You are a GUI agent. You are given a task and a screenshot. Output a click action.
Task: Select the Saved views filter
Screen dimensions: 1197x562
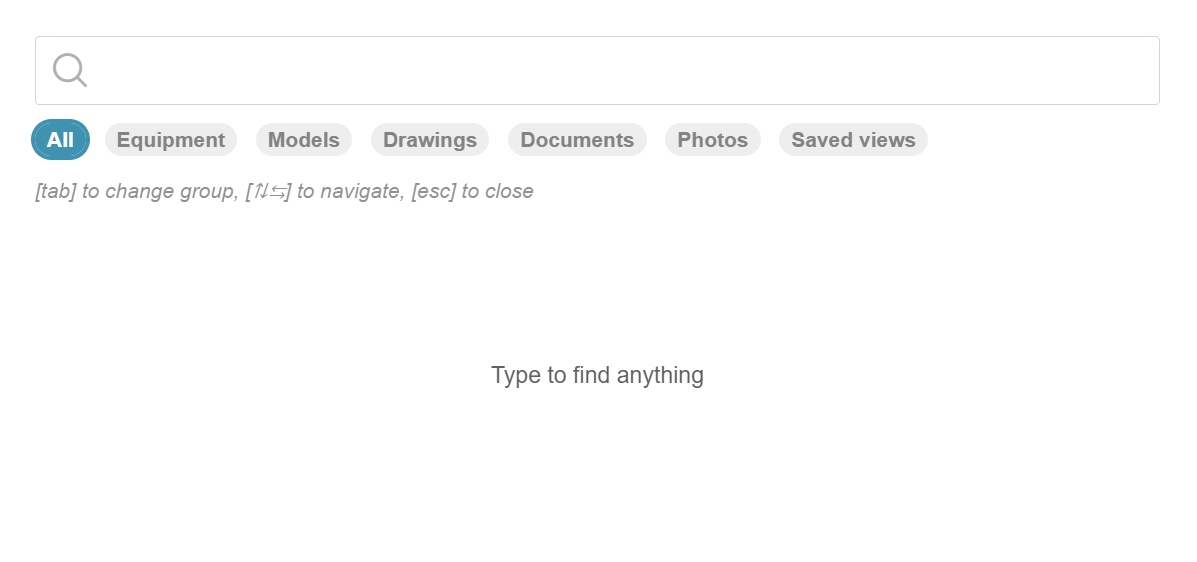click(x=853, y=140)
